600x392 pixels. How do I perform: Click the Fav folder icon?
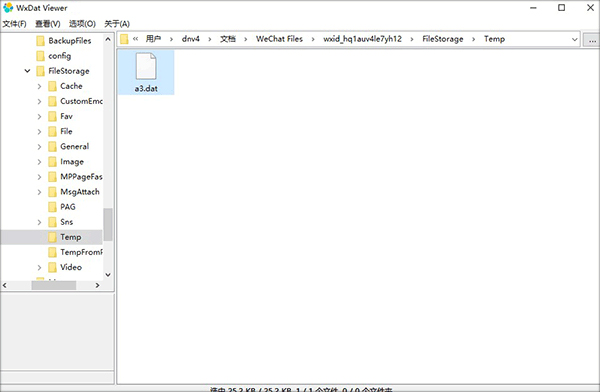pyautogui.click(x=52, y=116)
